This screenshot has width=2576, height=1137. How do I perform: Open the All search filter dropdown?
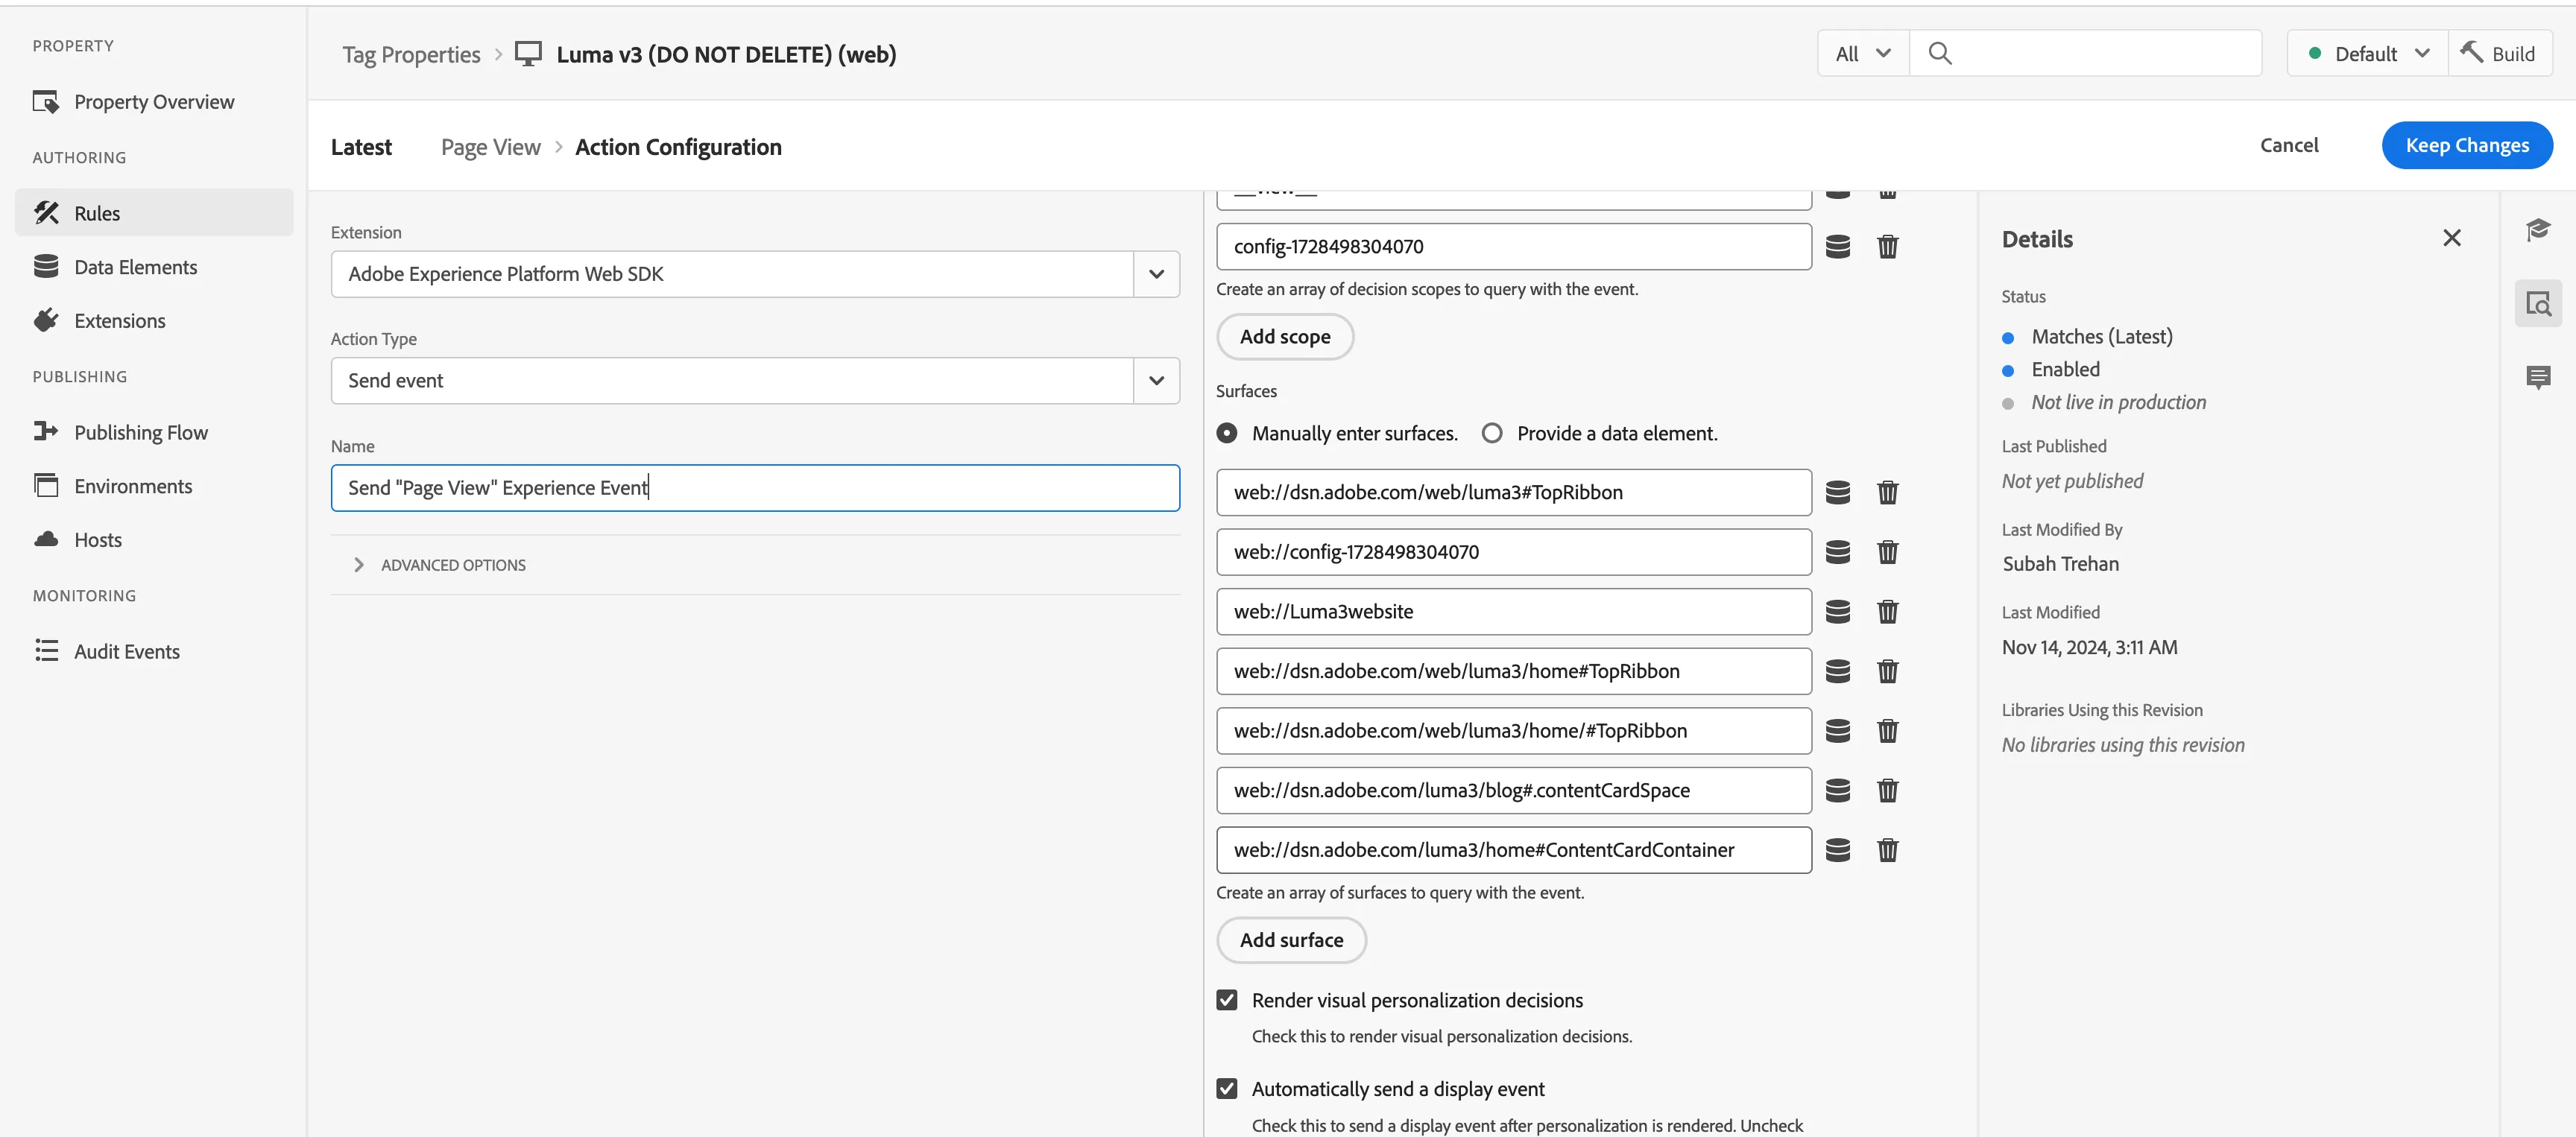coord(1863,53)
